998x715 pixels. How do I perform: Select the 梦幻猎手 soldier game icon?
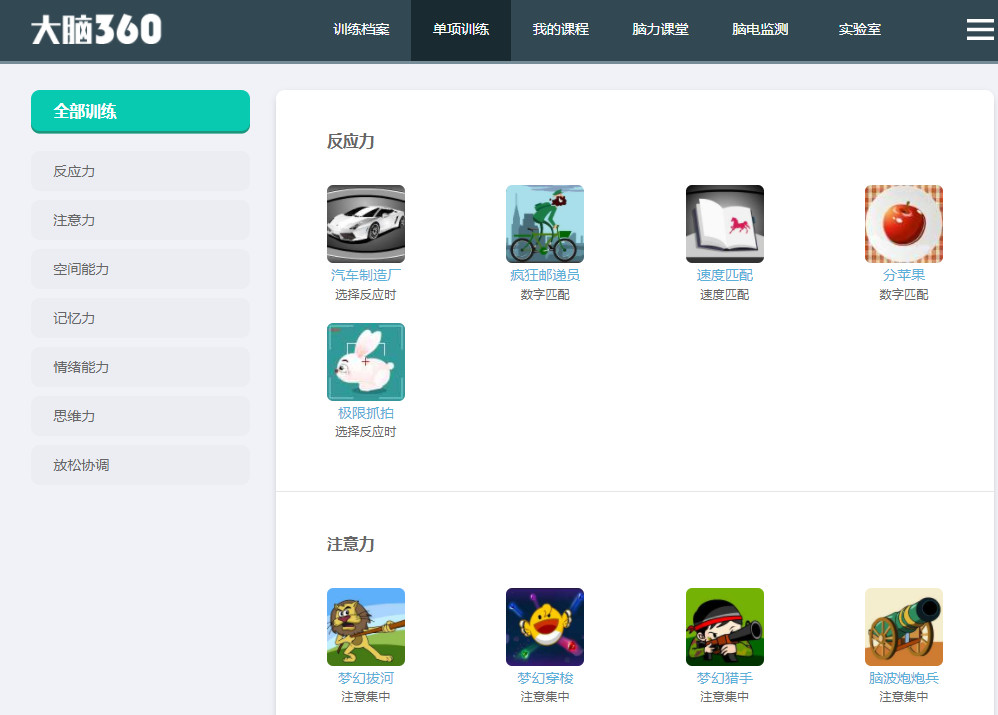(724, 626)
